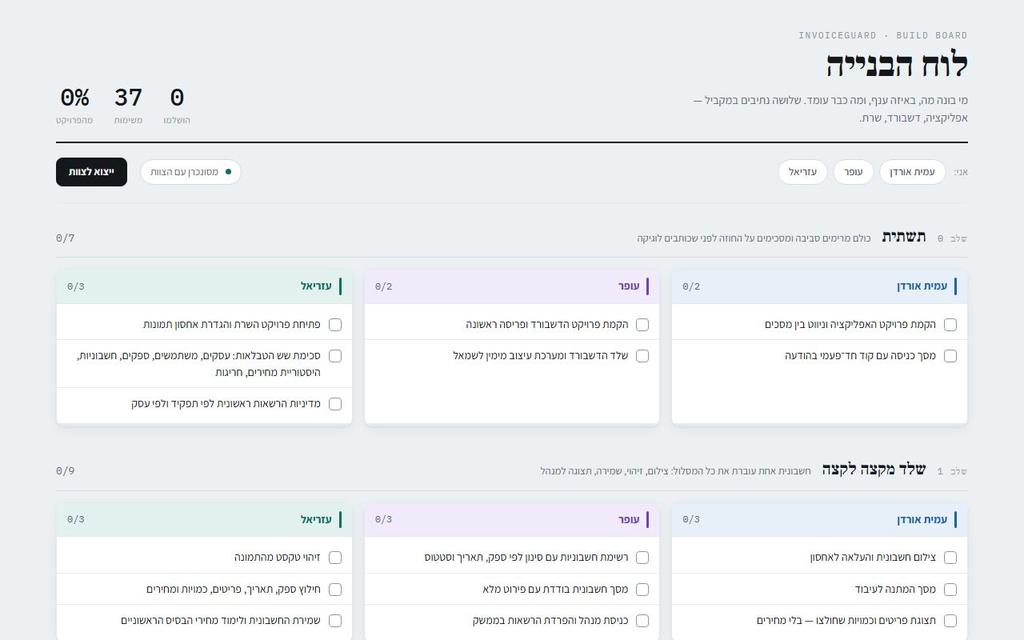Choose the עופר identity chip
Screen dimensions: 1024x640
pos(853,172)
